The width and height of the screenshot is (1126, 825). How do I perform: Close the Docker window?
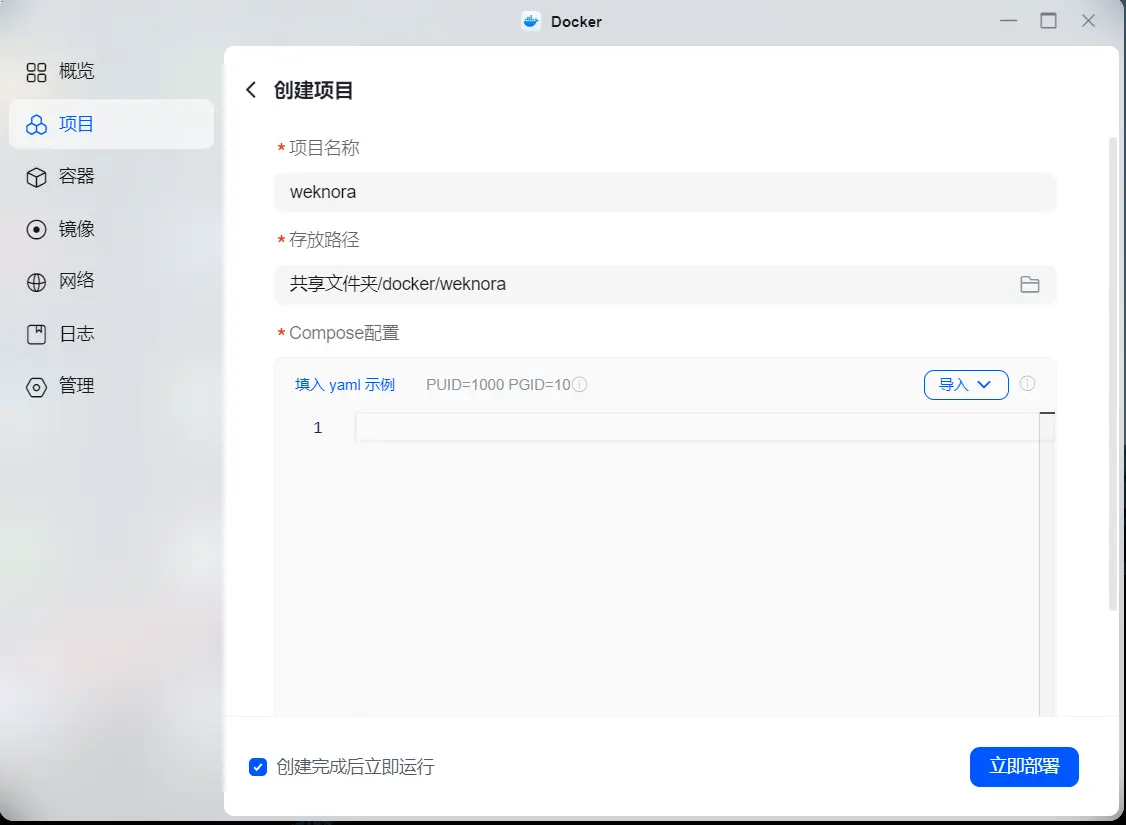[x=1089, y=21]
